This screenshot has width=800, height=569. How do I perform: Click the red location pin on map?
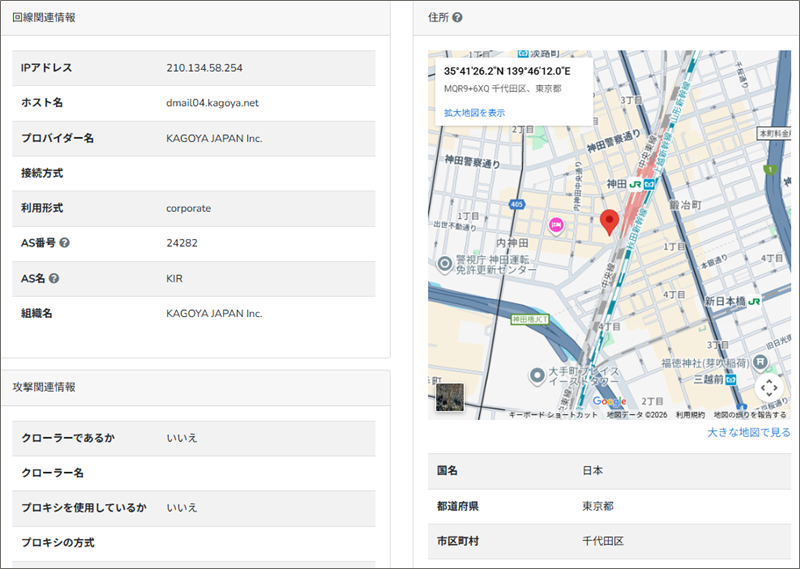pyautogui.click(x=609, y=222)
